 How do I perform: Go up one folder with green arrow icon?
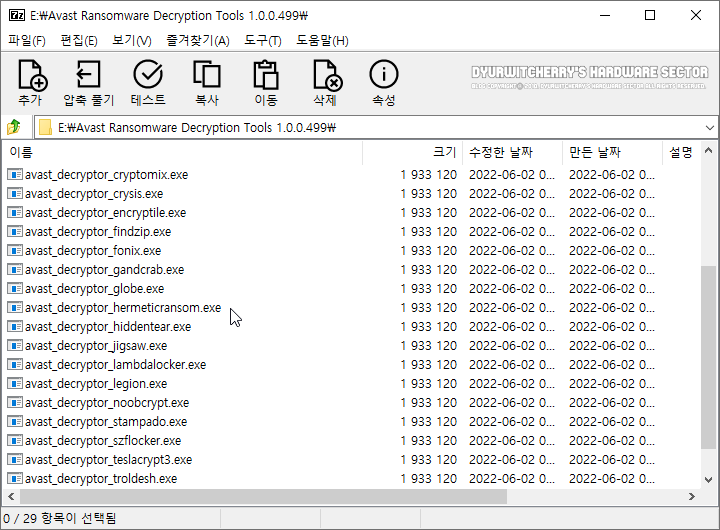tap(14, 127)
